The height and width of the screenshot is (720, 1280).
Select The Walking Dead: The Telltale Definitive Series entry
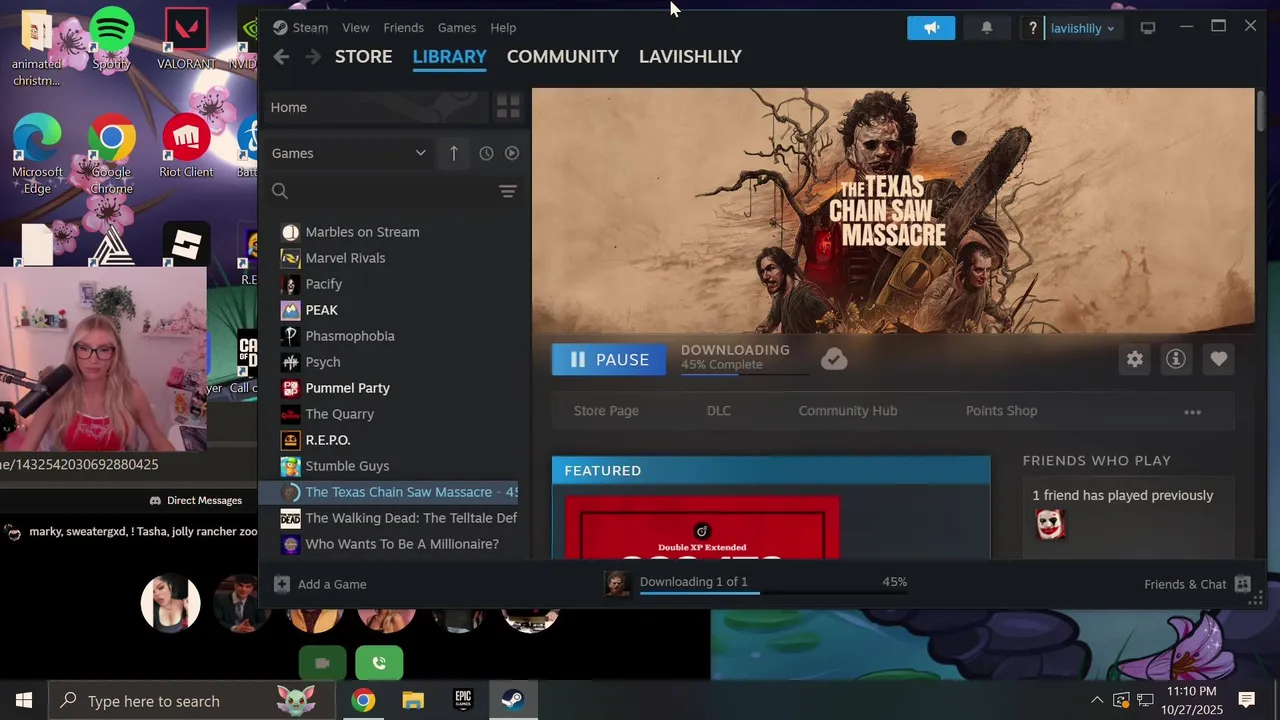(x=389, y=518)
